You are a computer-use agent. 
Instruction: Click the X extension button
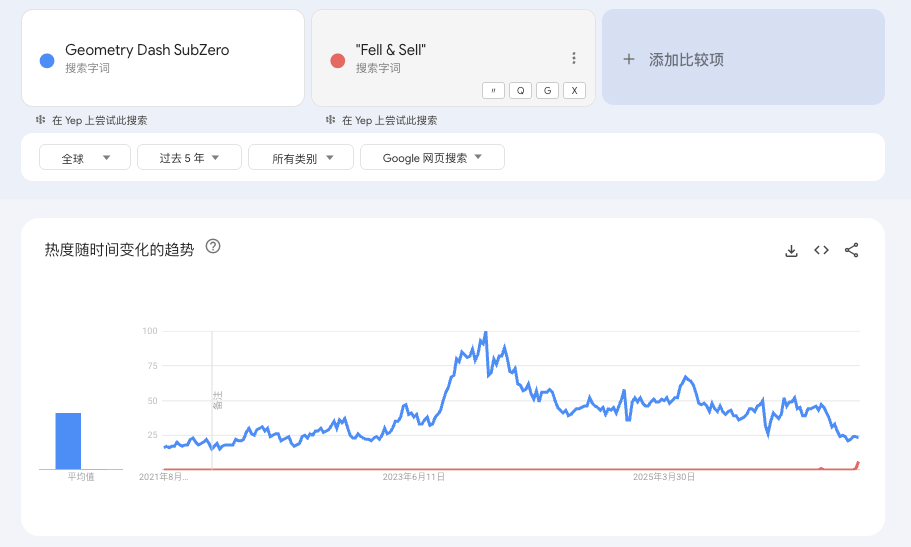[x=575, y=91]
